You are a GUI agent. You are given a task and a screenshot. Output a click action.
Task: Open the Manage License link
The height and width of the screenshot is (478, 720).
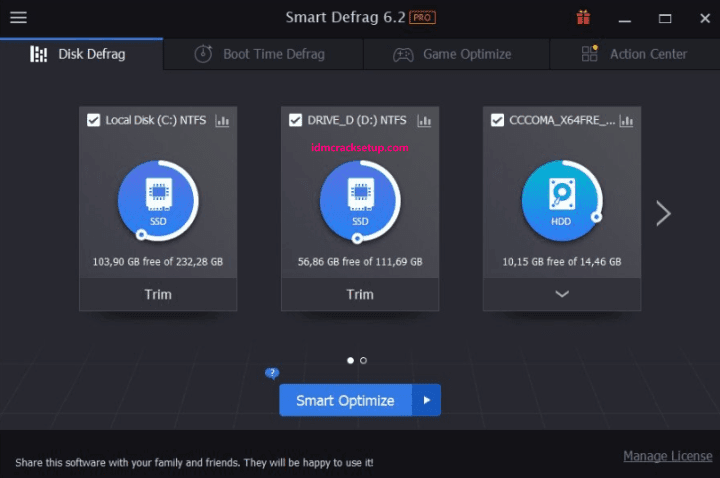pos(668,456)
